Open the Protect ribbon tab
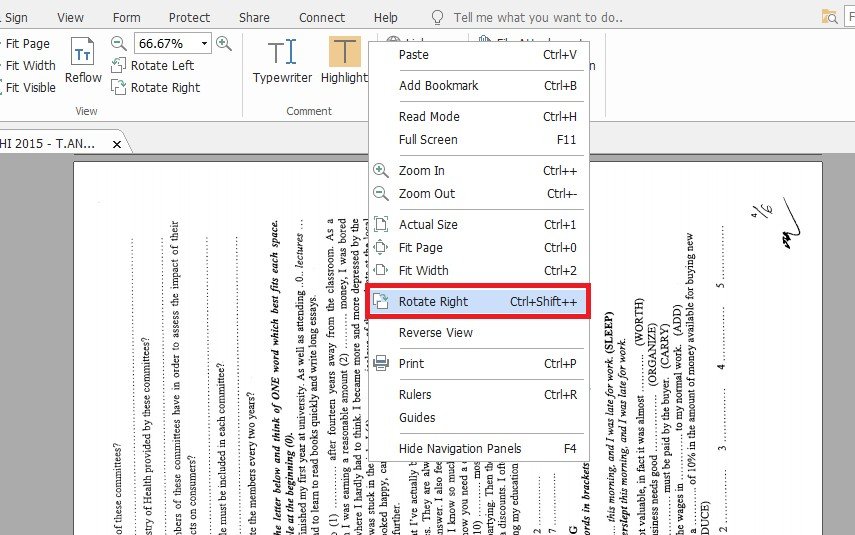The width and height of the screenshot is (855, 535). 189,17
